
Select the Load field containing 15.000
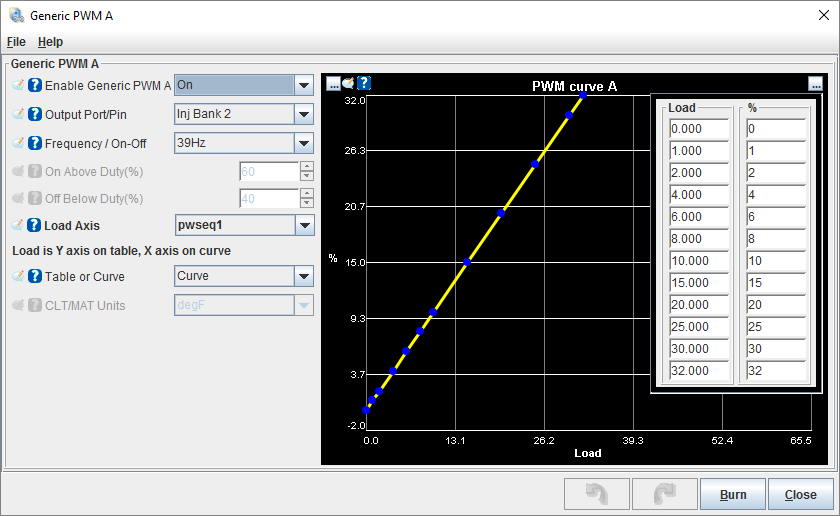699,283
